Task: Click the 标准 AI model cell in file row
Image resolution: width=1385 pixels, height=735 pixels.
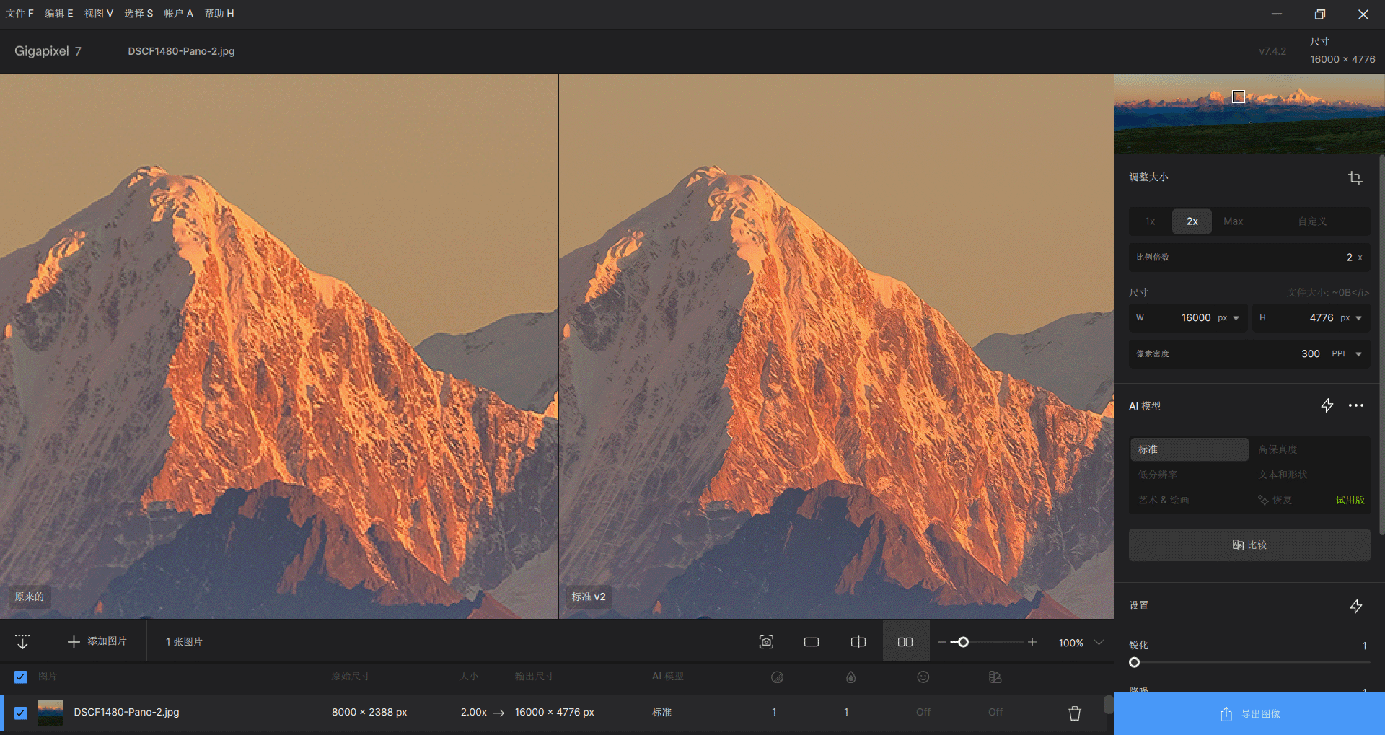Action: [662, 713]
